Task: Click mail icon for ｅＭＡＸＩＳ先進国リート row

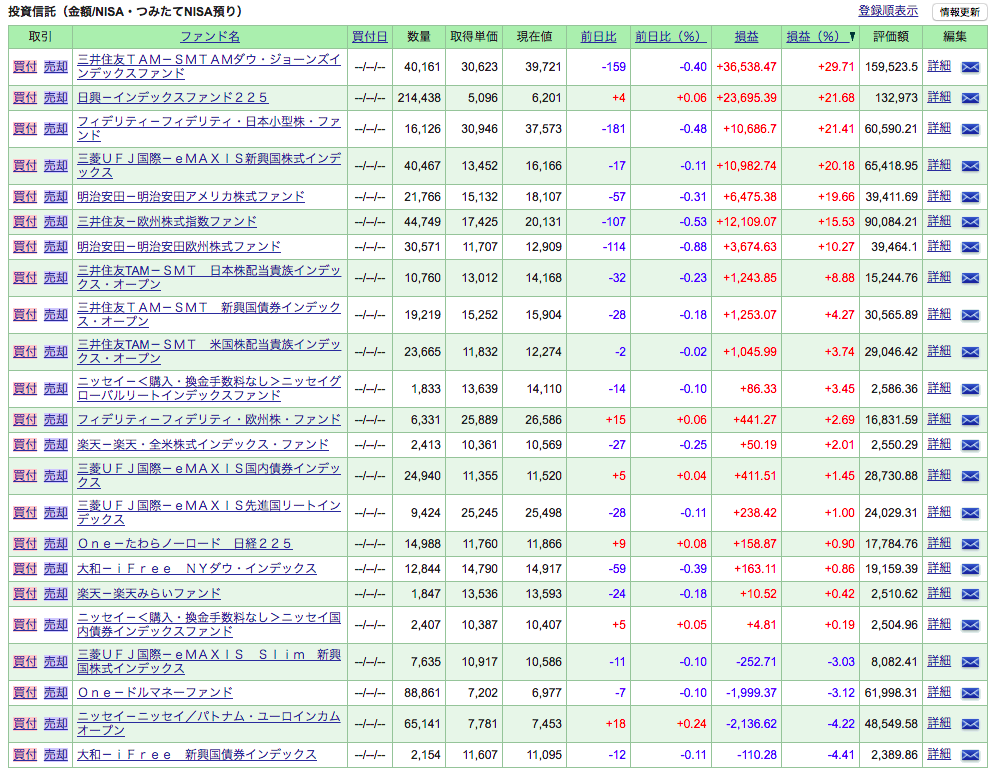Action: (970, 513)
